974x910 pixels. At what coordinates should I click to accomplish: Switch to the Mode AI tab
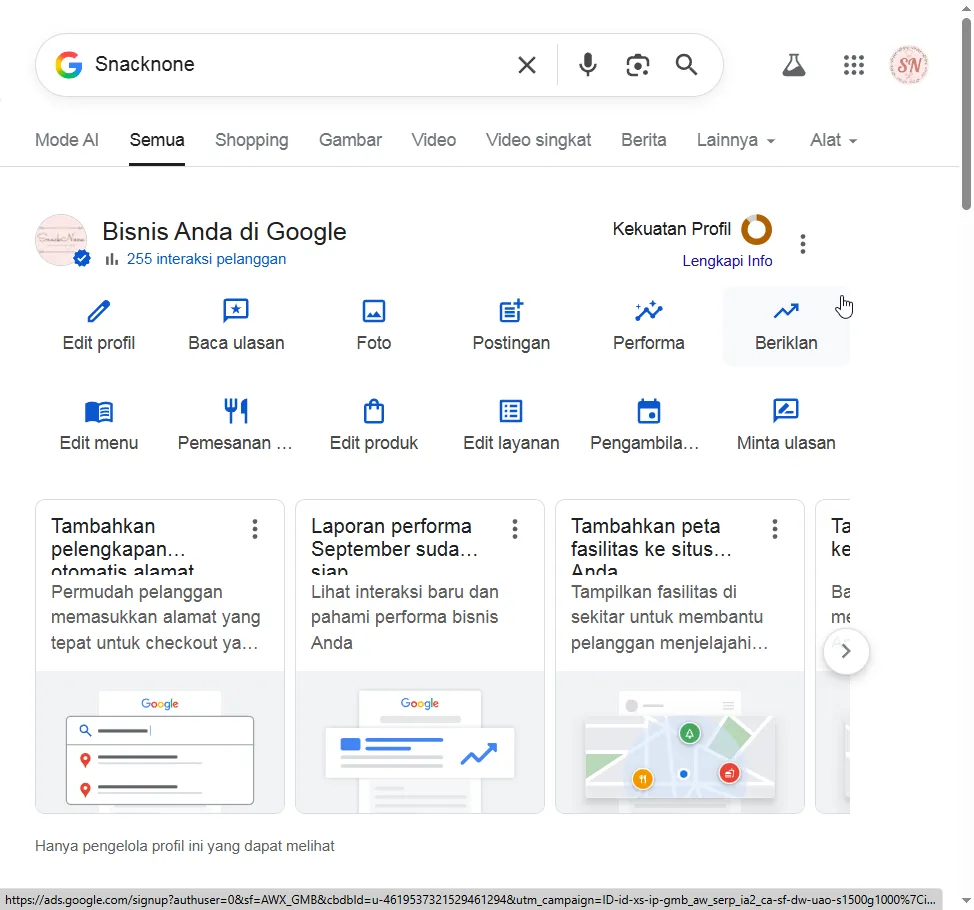pos(66,140)
